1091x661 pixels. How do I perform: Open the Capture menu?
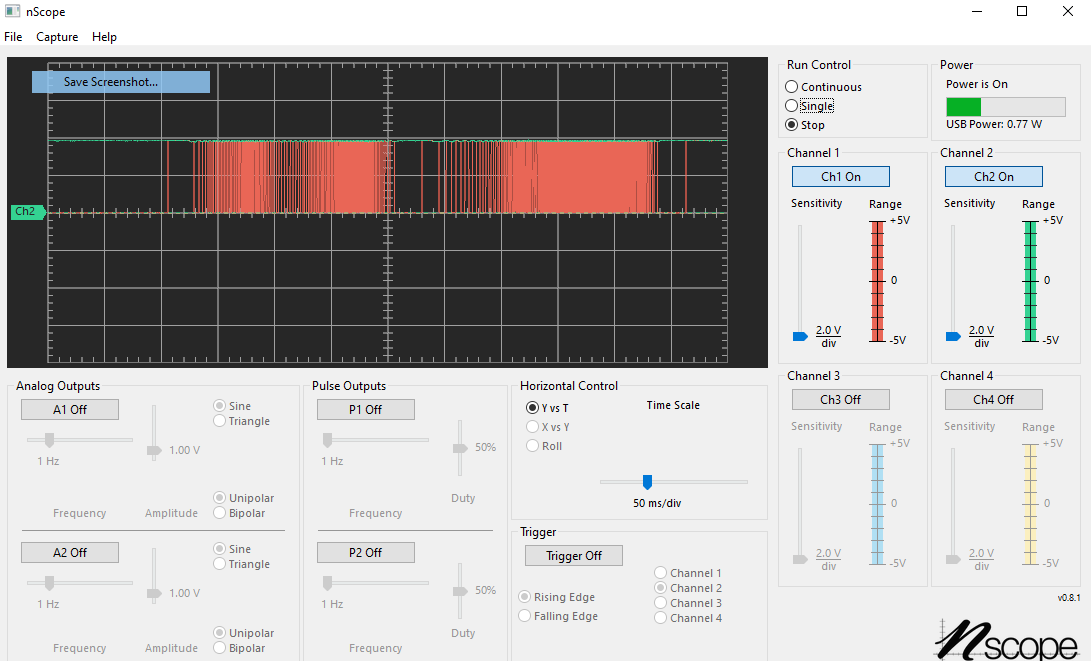[x=57, y=37]
